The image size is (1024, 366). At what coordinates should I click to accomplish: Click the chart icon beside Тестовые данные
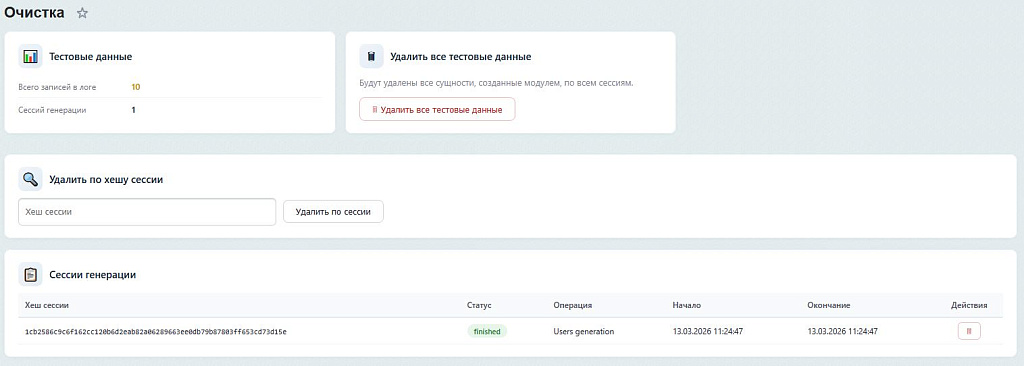click(x=30, y=57)
